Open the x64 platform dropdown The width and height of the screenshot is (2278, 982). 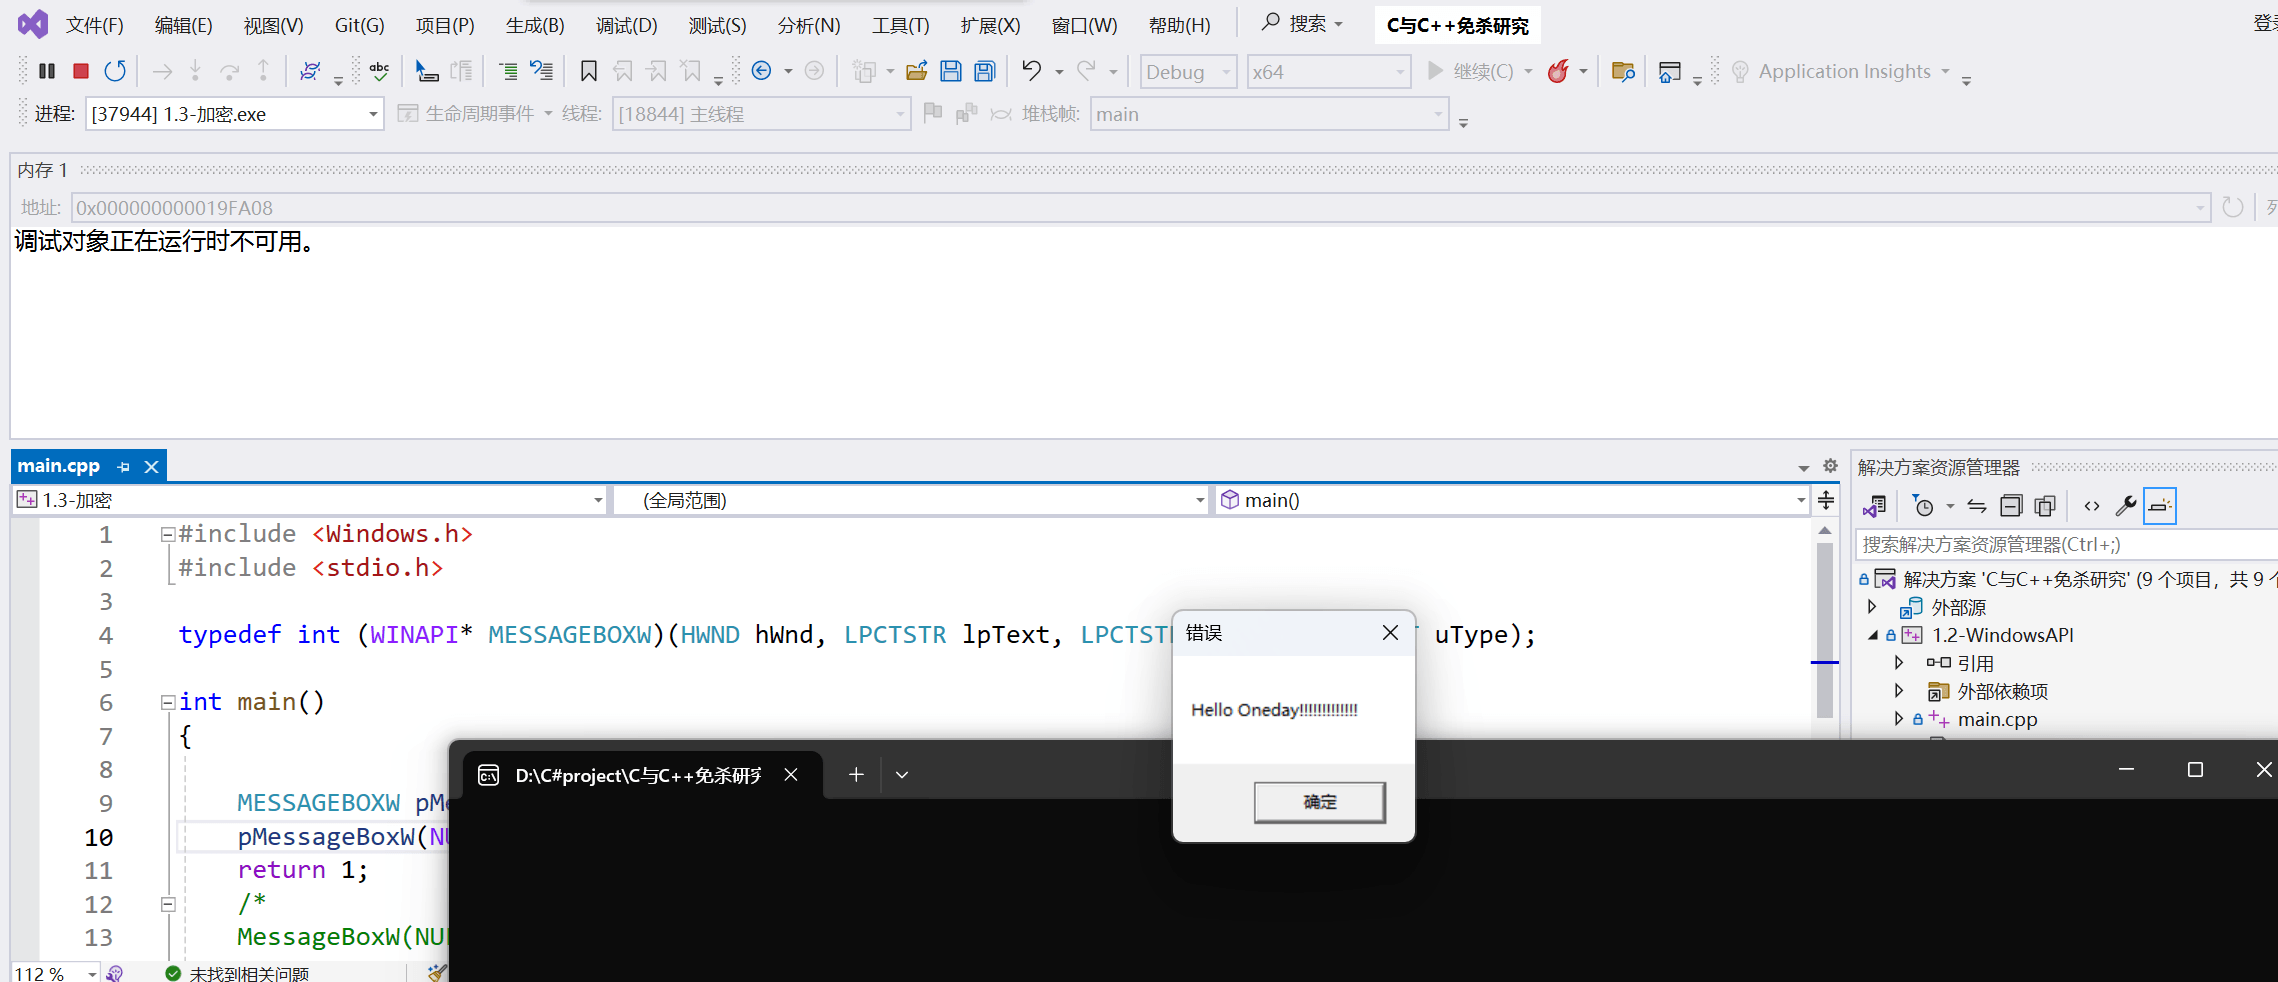coord(1328,72)
